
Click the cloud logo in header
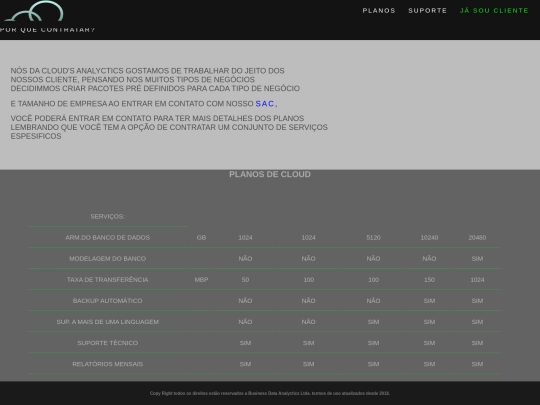(34, 11)
